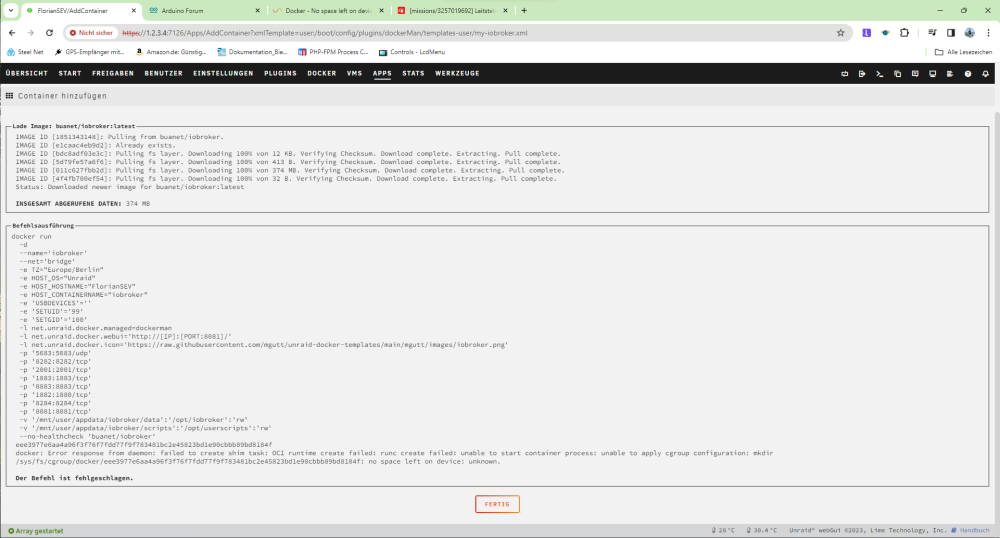Click the purple extension icon in toolbar
The image size is (1000, 538).
pos(866,33)
